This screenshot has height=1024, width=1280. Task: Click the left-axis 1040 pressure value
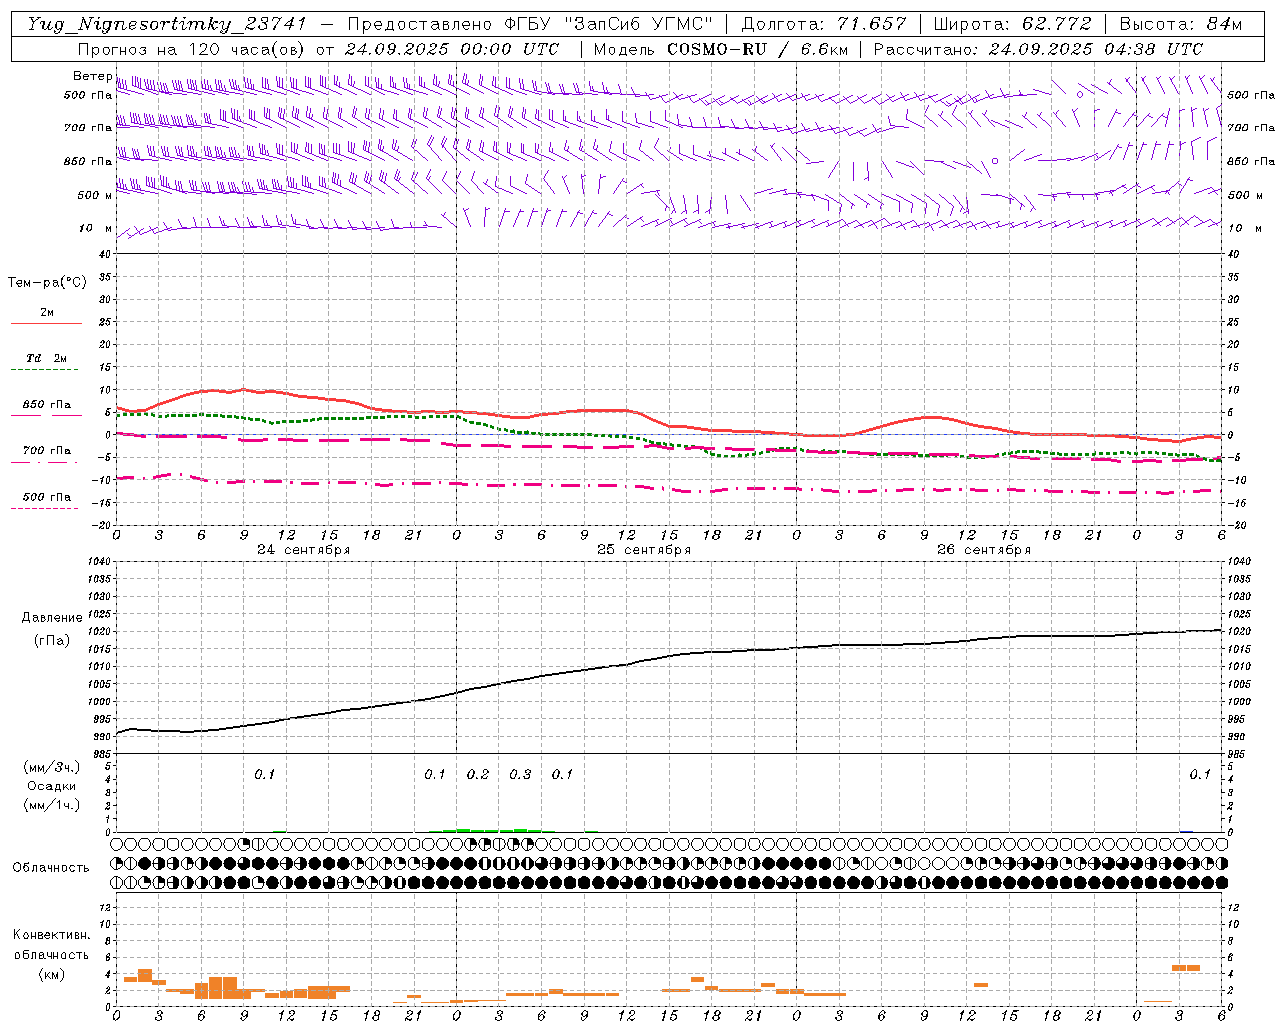click(98, 562)
